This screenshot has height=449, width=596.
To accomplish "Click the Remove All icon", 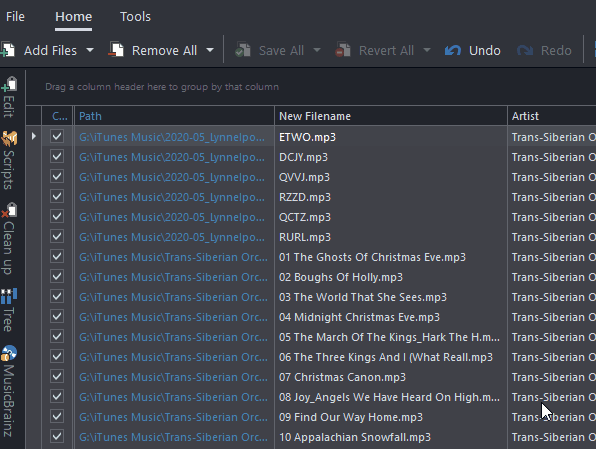I will click(x=116, y=50).
